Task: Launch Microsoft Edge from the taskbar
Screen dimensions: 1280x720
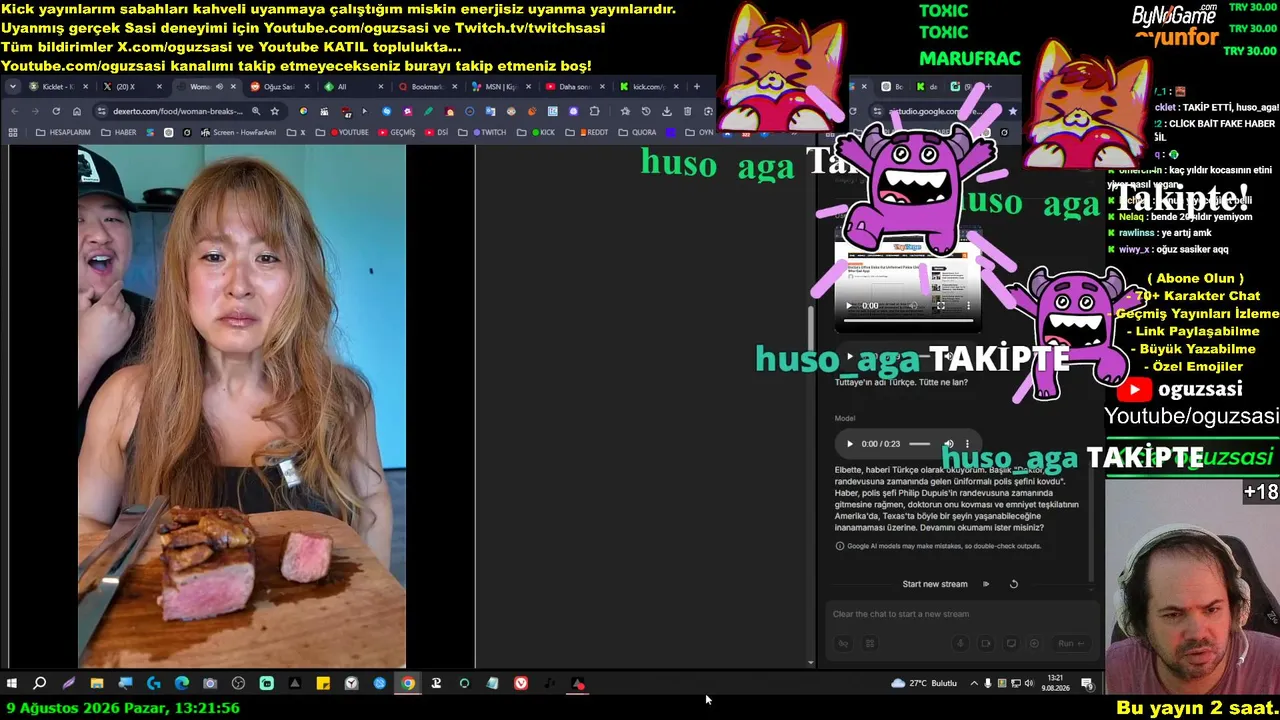Action: [182, 683]
